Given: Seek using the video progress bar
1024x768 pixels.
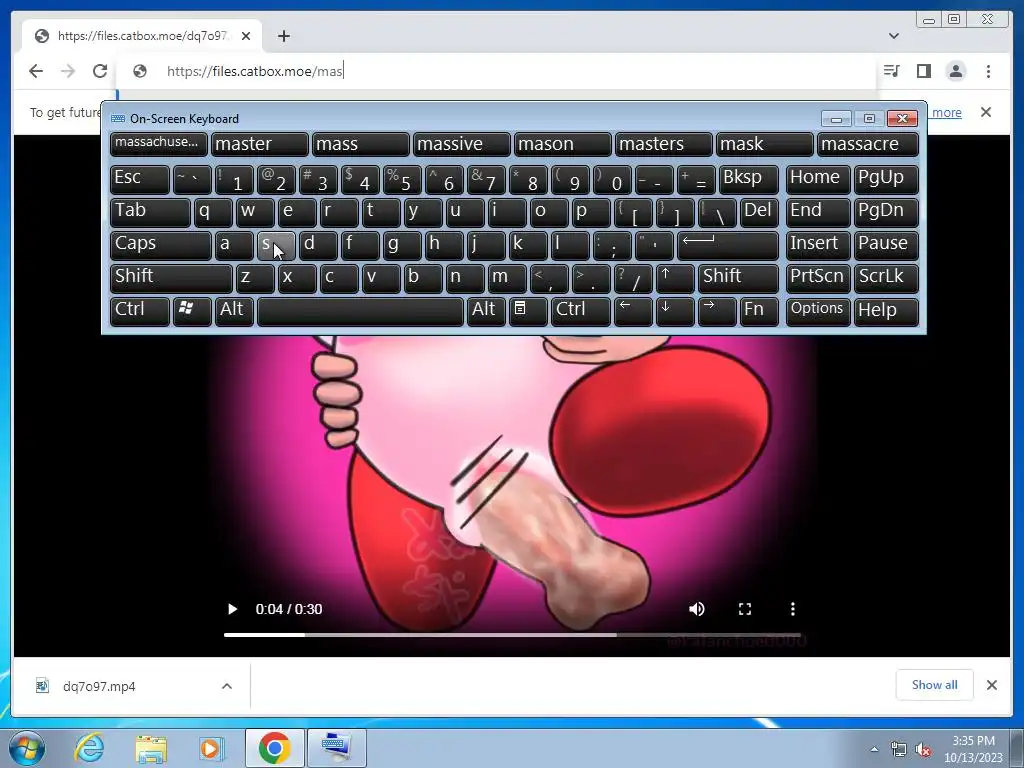Looking at the screenshot, I should (x=513, y=634).
